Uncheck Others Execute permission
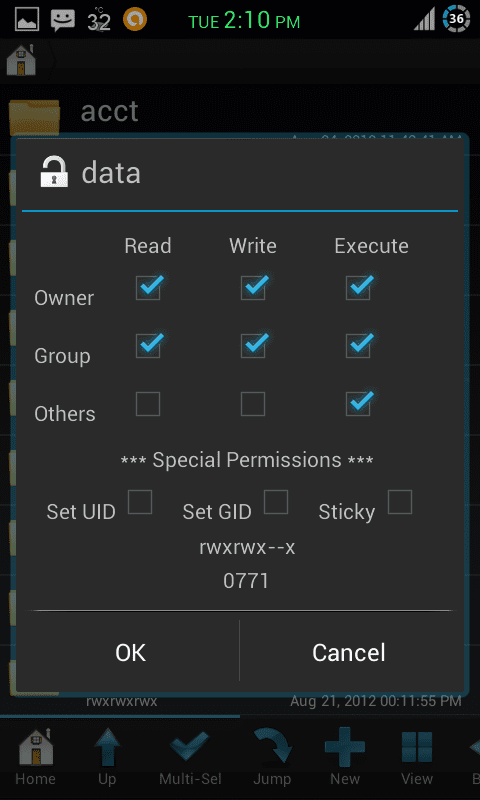 tap(358, 404)
